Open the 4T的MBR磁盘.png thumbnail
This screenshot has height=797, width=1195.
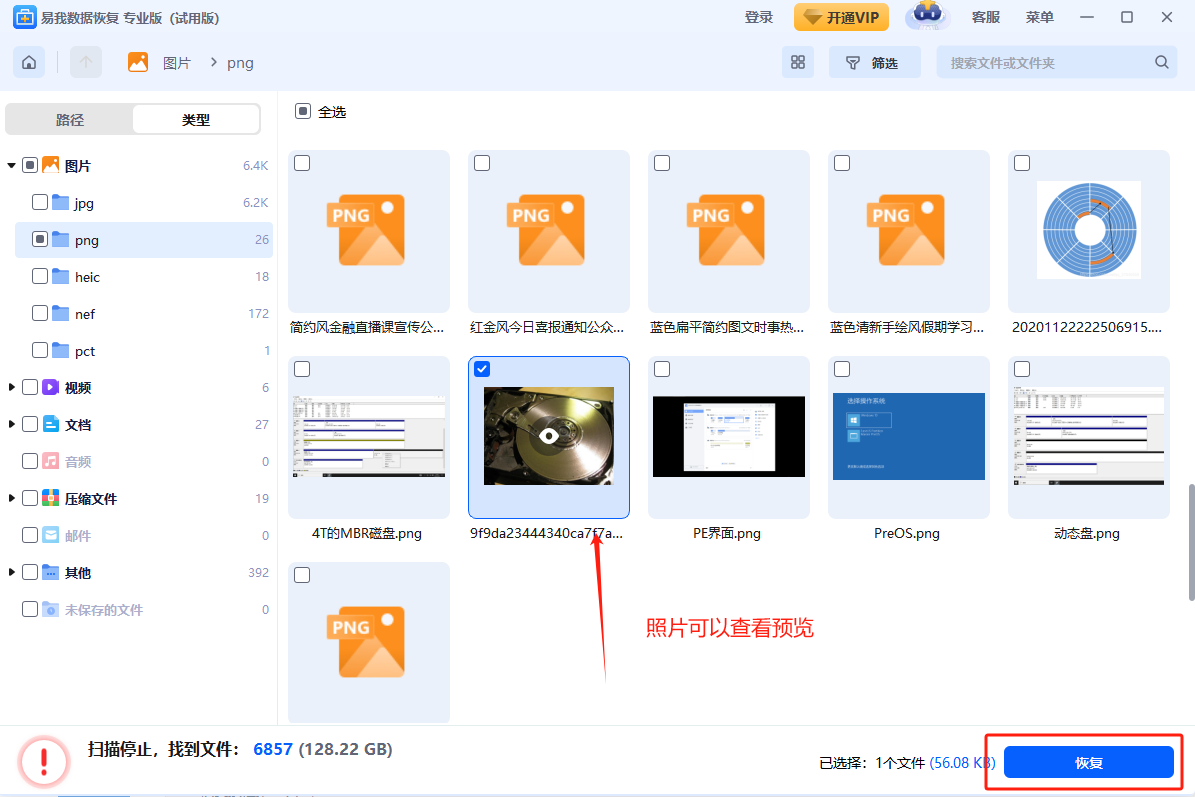click(369, 437)
